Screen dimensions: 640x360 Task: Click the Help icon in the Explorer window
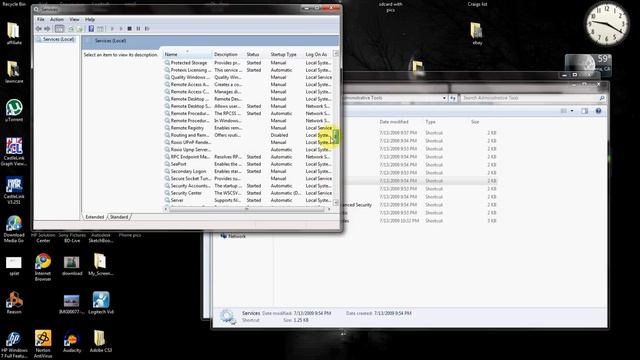point(598,111)
